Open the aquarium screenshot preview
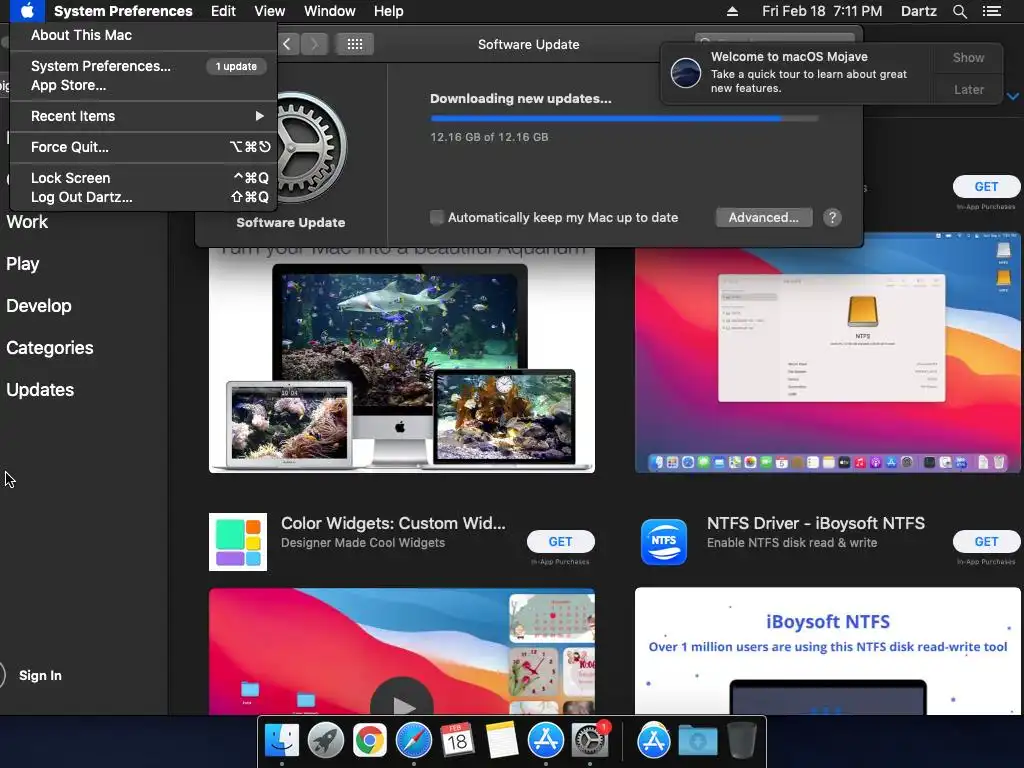 (x=402, y=359)
